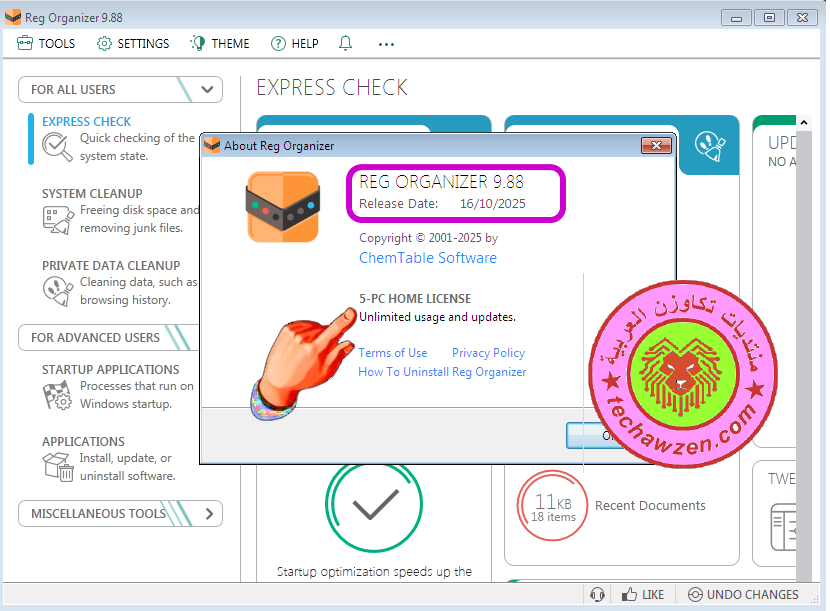Click the Help question mark icon
This screenshot has height=611, width=830.
(278, 43)
